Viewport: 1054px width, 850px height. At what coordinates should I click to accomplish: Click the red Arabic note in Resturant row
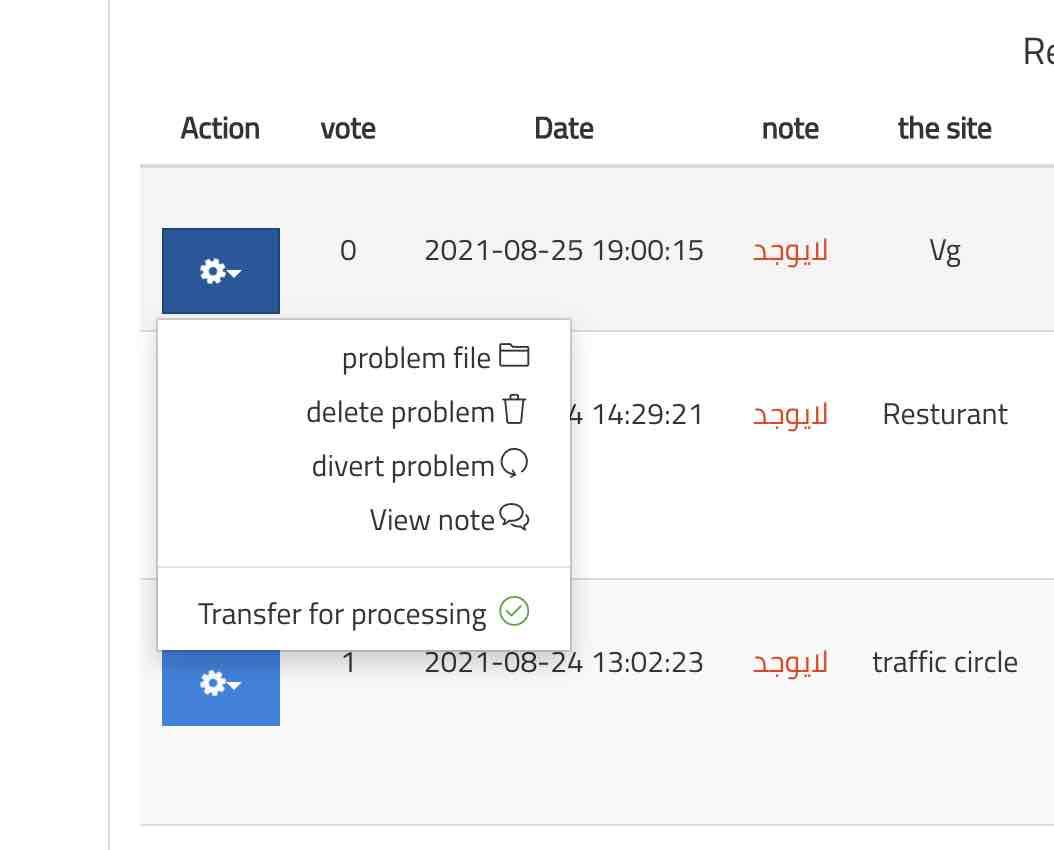790,414
